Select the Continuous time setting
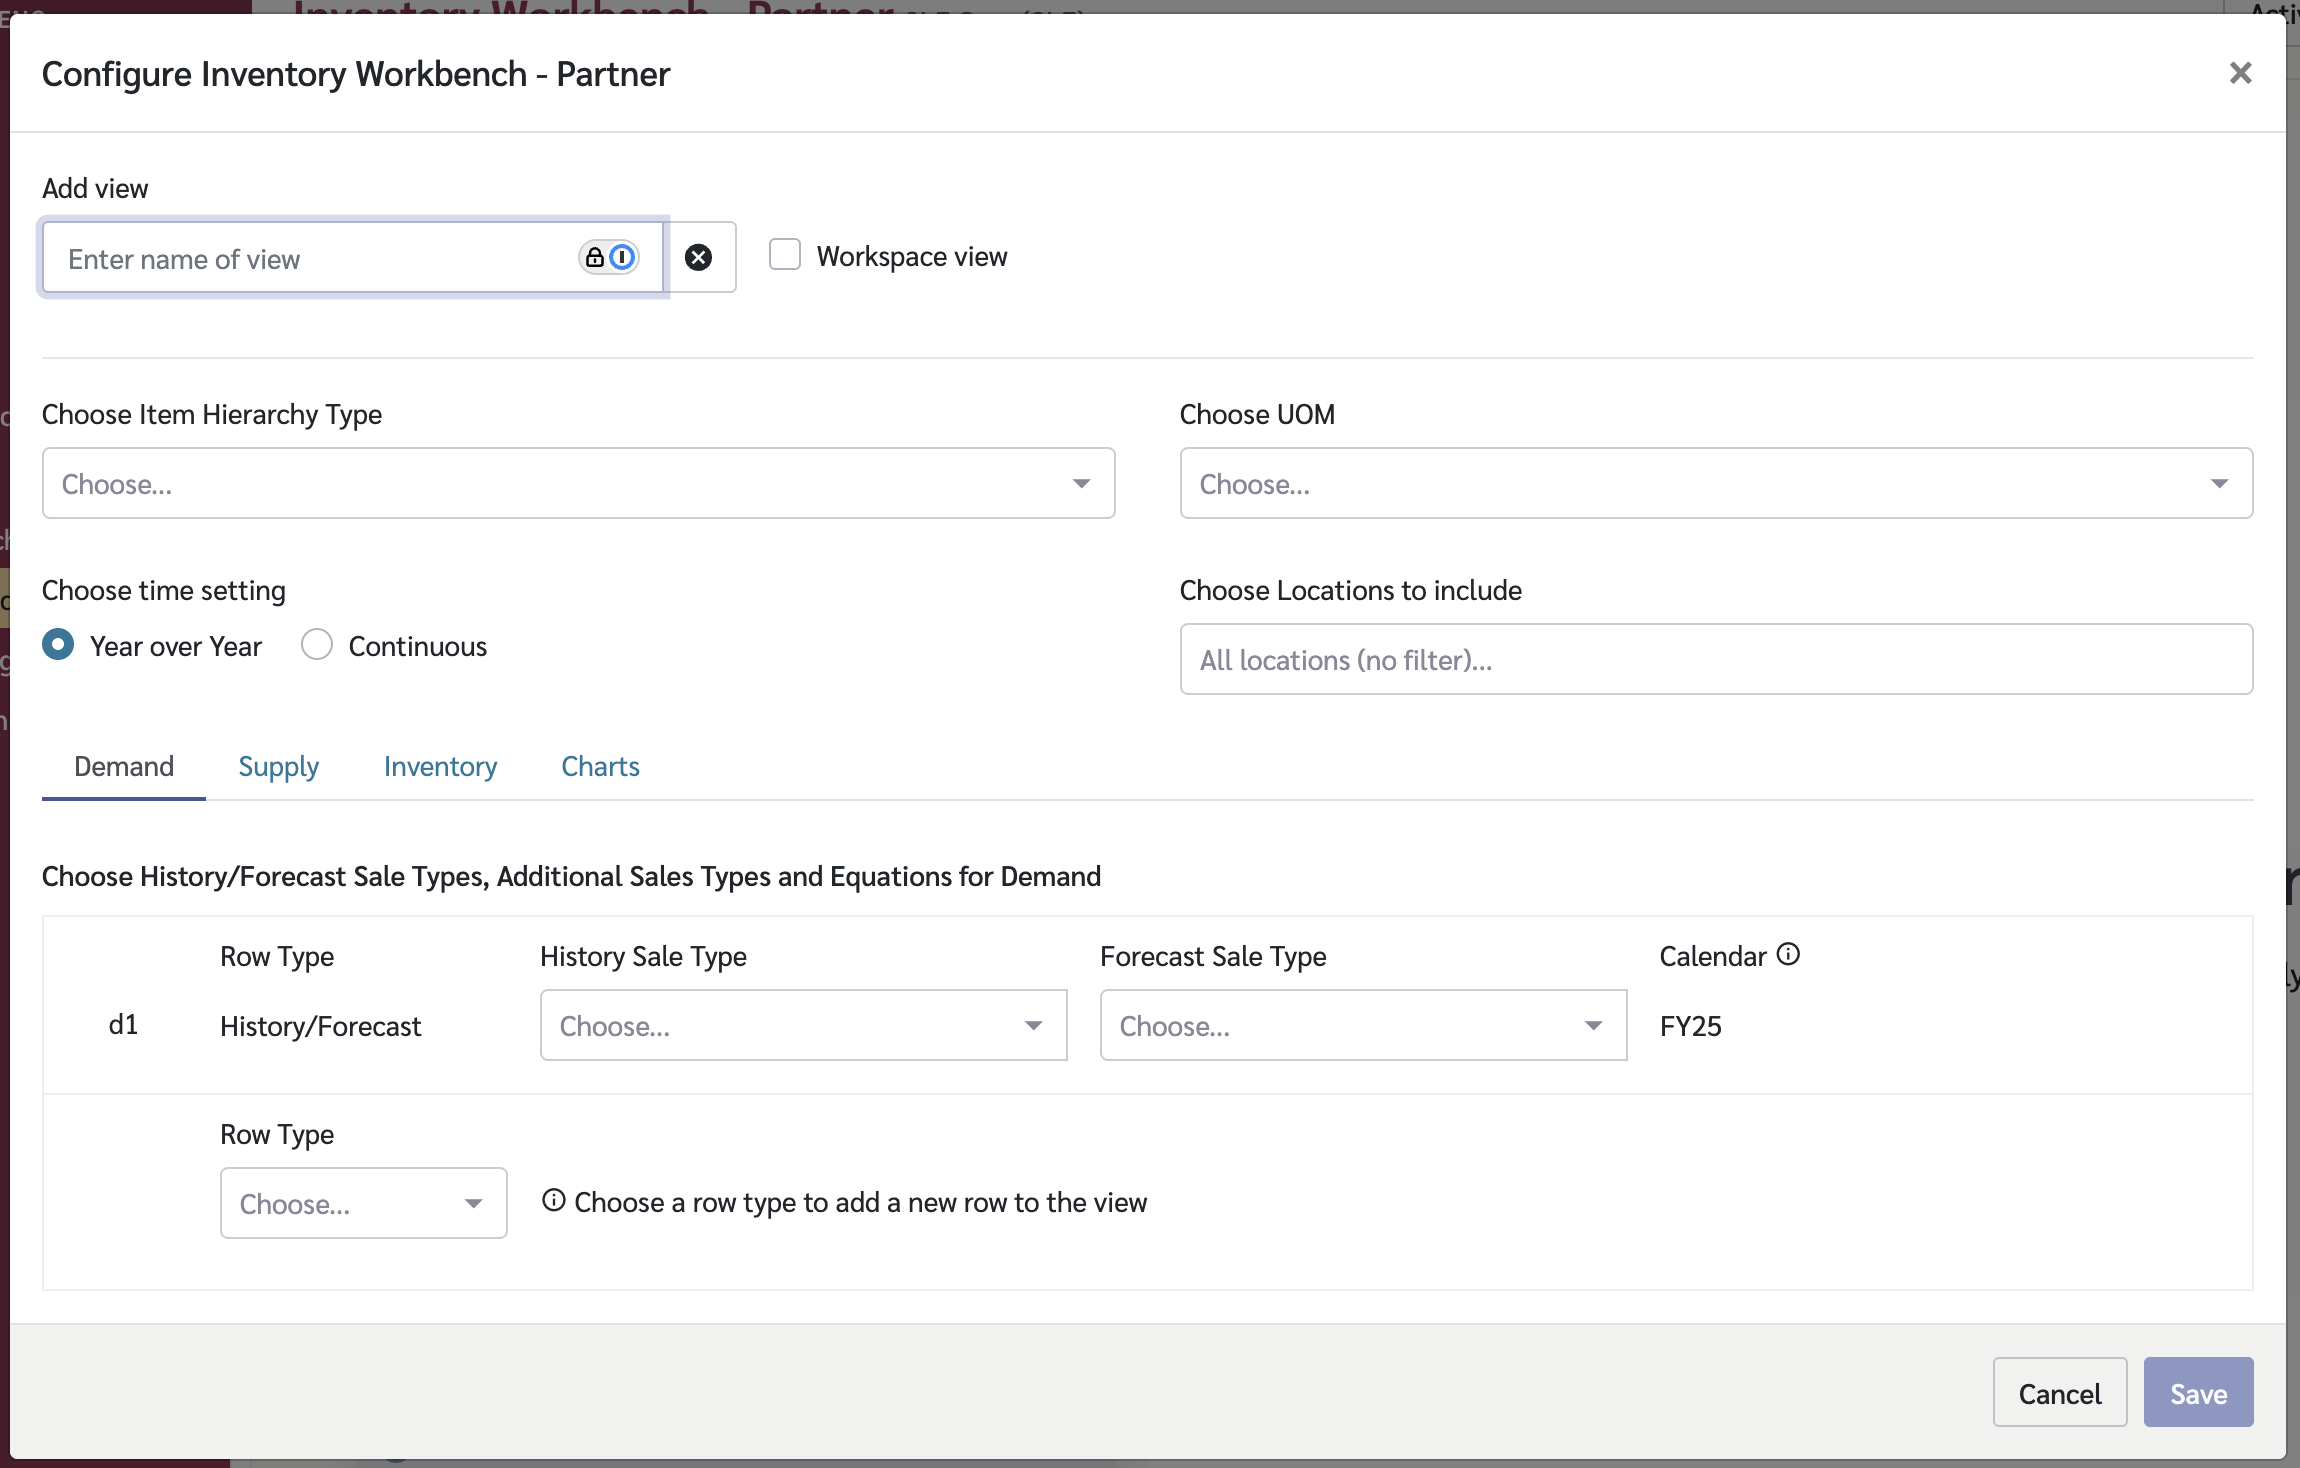This screenshot has width=2300, height=1468. pos(317,645)
